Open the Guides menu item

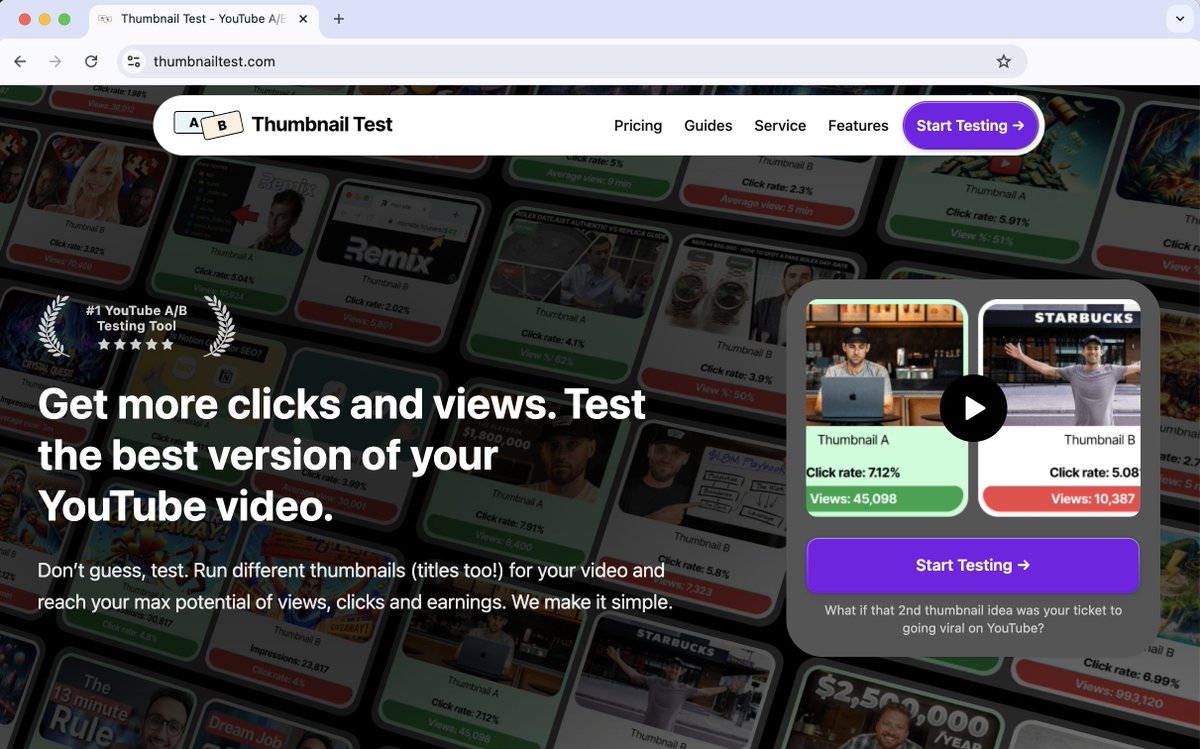coord(708,125)
